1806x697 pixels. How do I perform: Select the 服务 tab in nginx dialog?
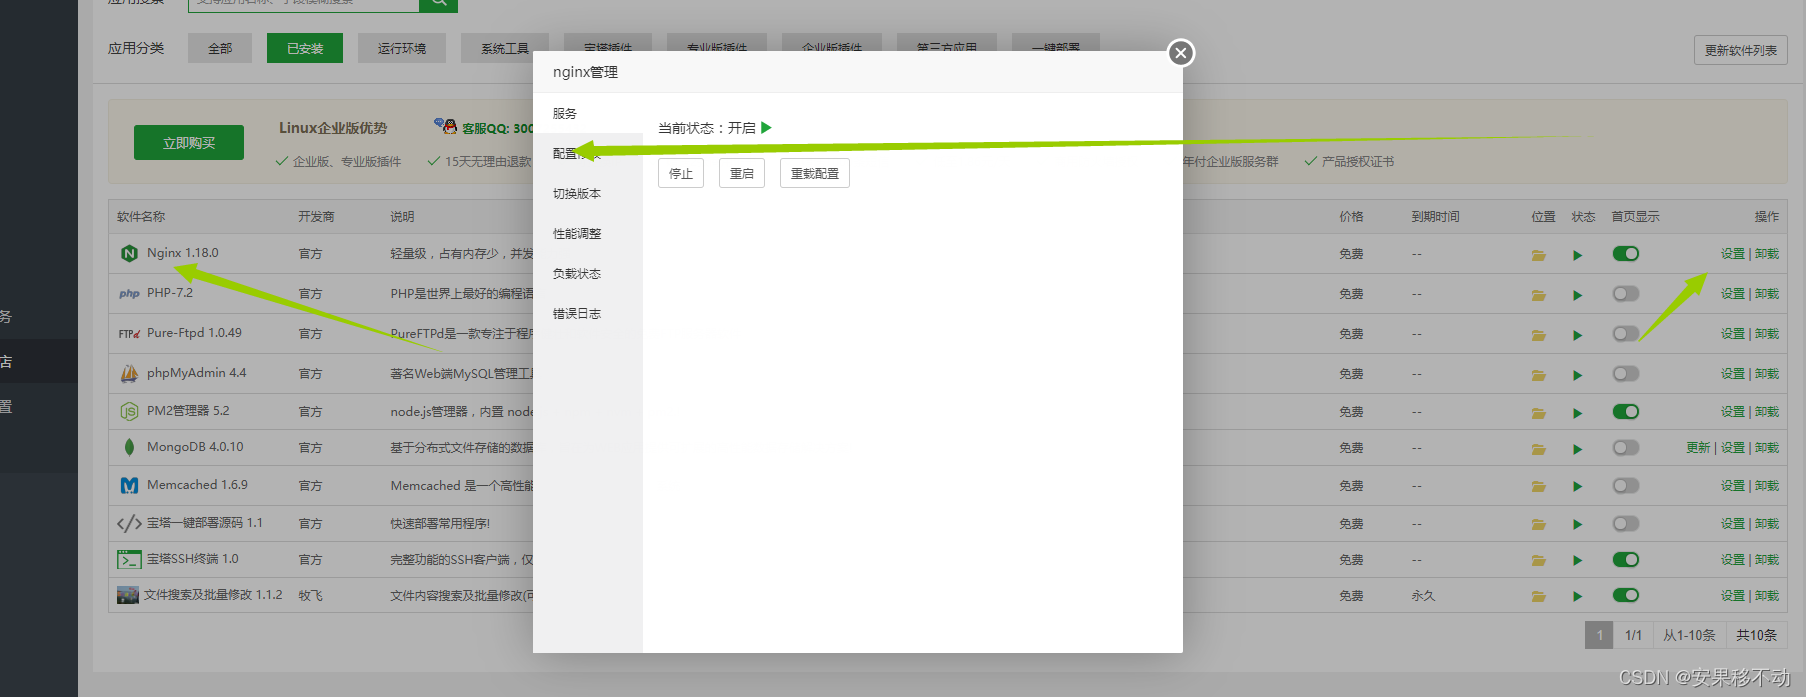588,113
